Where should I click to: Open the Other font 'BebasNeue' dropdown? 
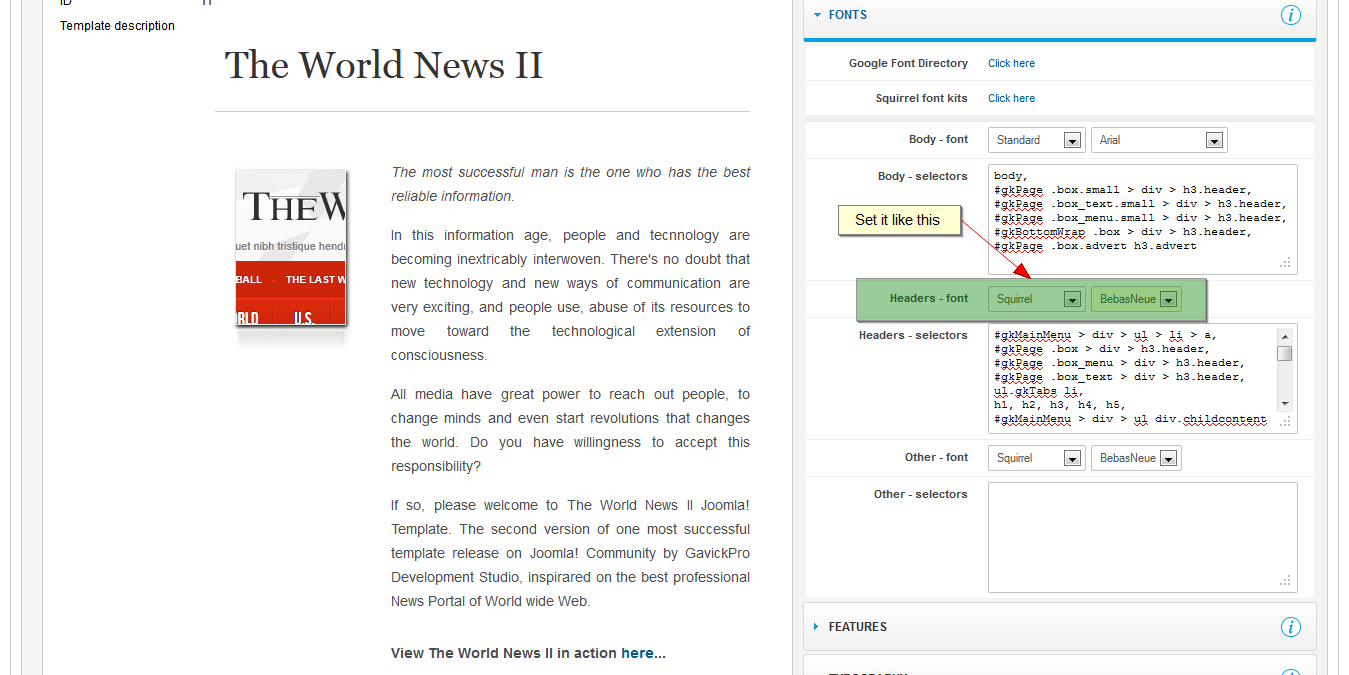point(1136,458)
